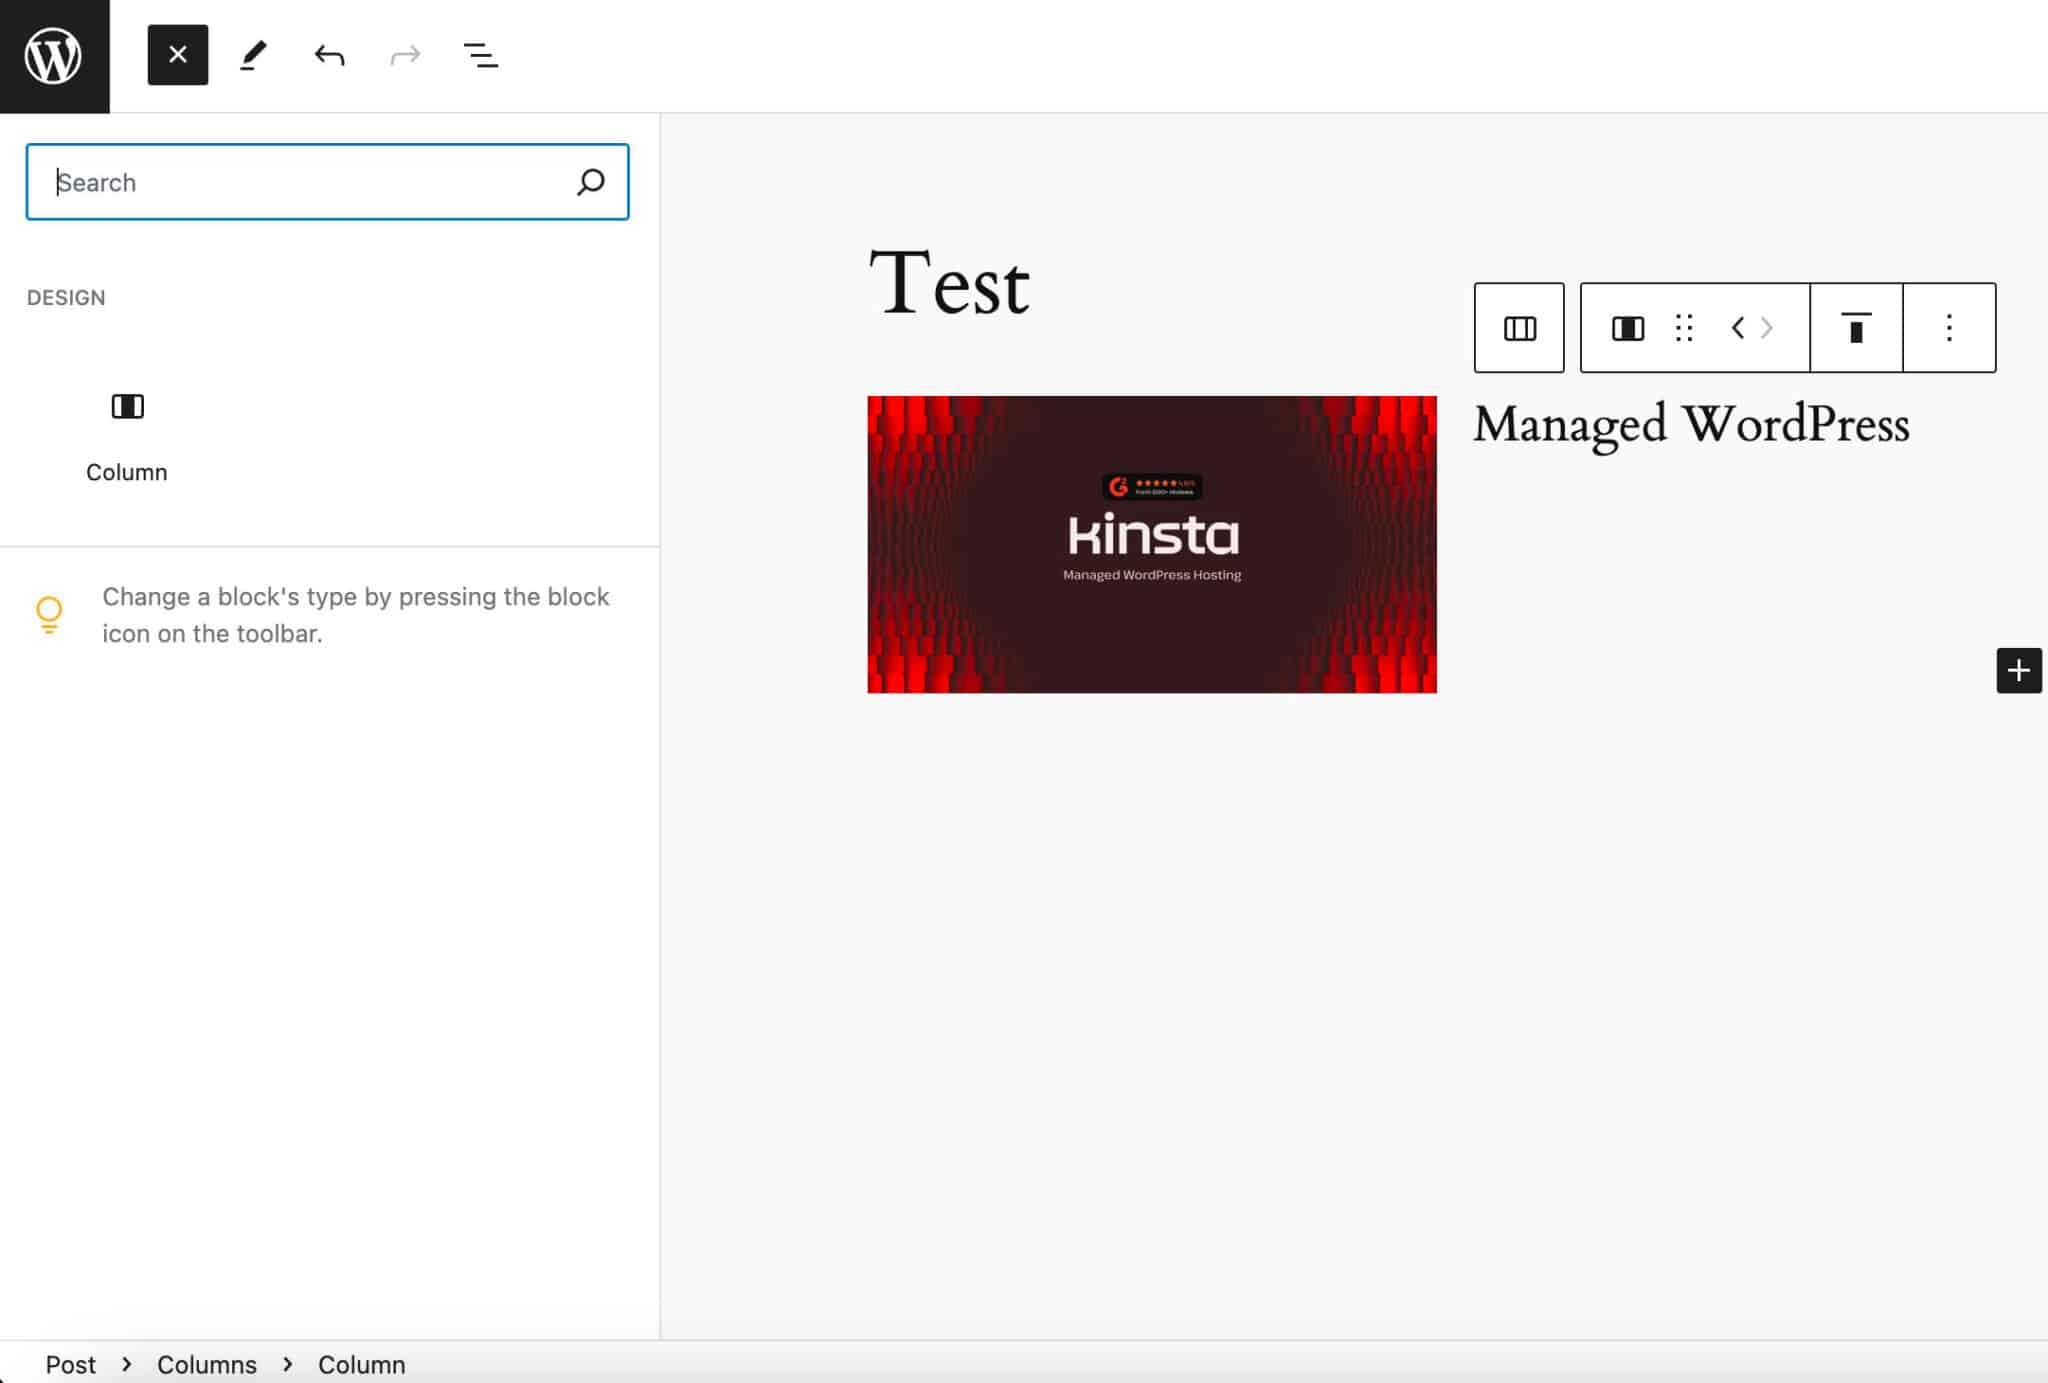Move column left with arrow
Viewport: 2048px width, 1383px height.
click(x=1738, y=328)
